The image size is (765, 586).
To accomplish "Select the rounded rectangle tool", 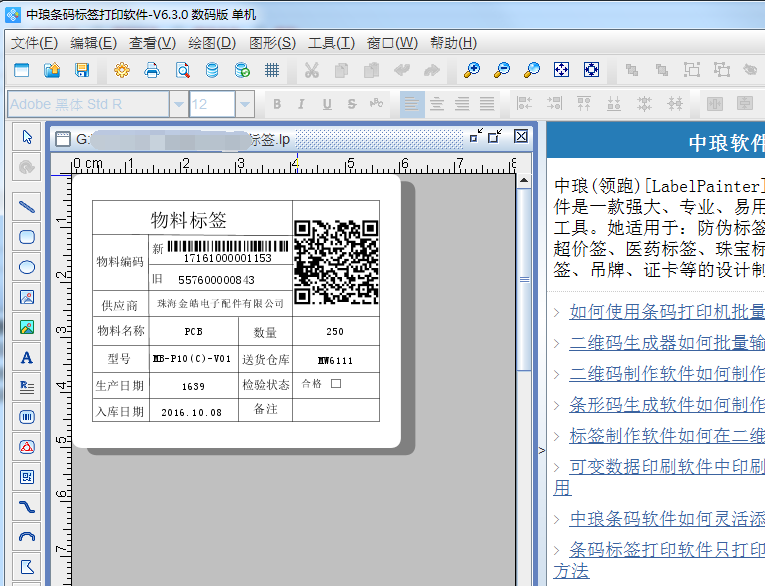I will [27, 237].
